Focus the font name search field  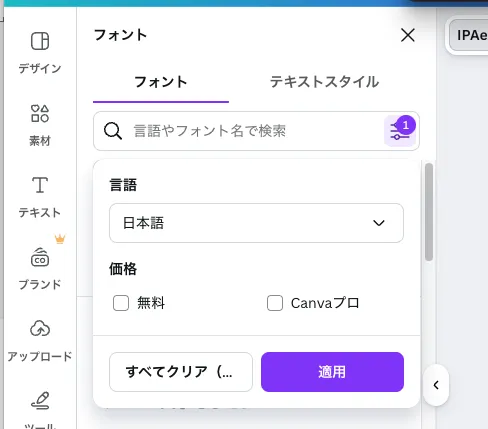coord(256,131)
